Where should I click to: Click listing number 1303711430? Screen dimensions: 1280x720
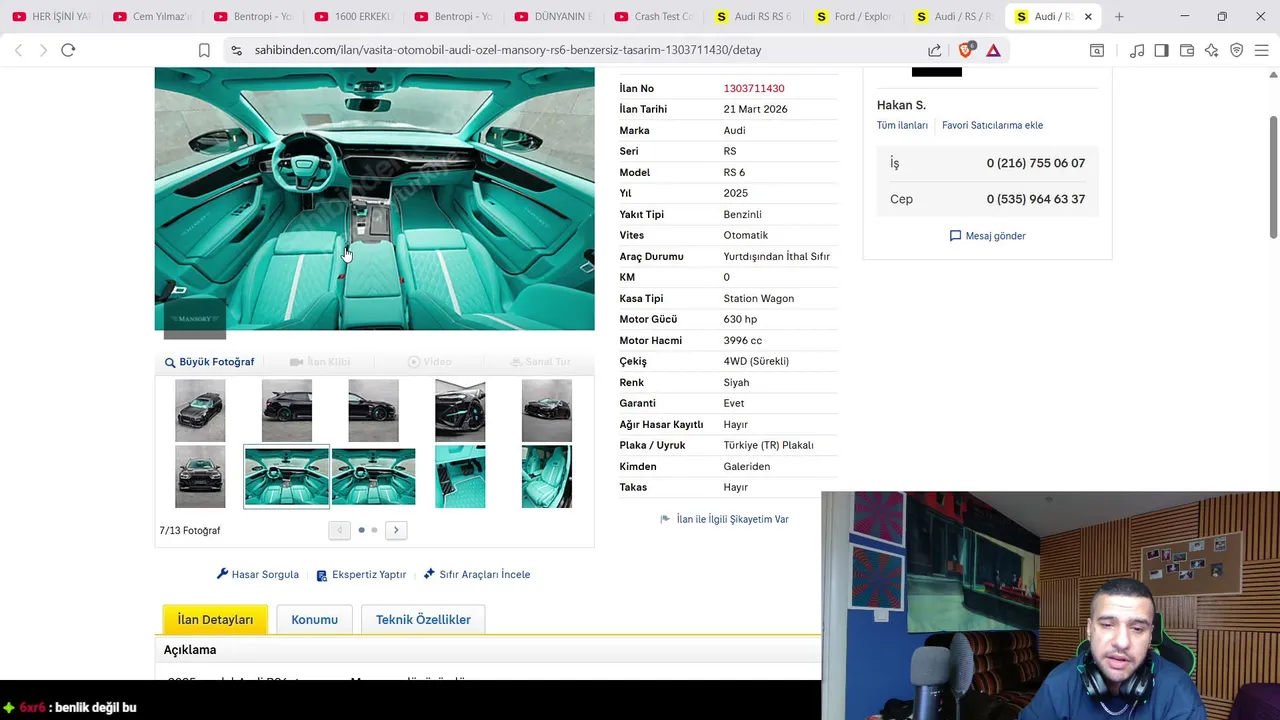(x=754, y=89)
